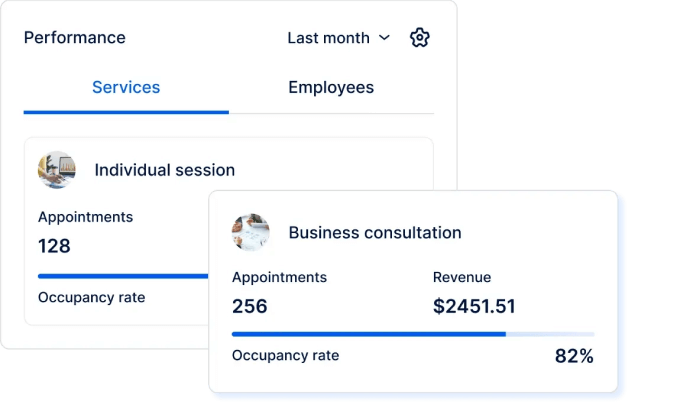
Task: Click the 82% occupancy rate value
Action: click(574, 356)
